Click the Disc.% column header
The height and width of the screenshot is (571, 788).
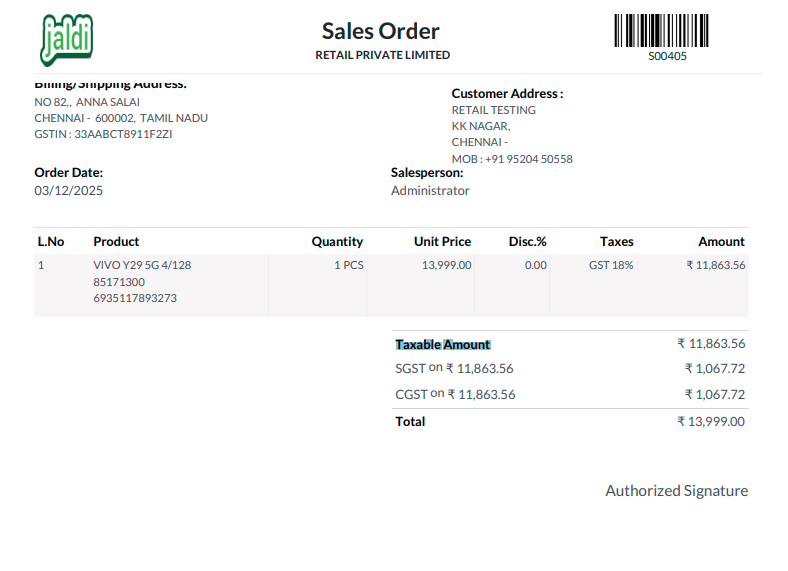(527, 242)
